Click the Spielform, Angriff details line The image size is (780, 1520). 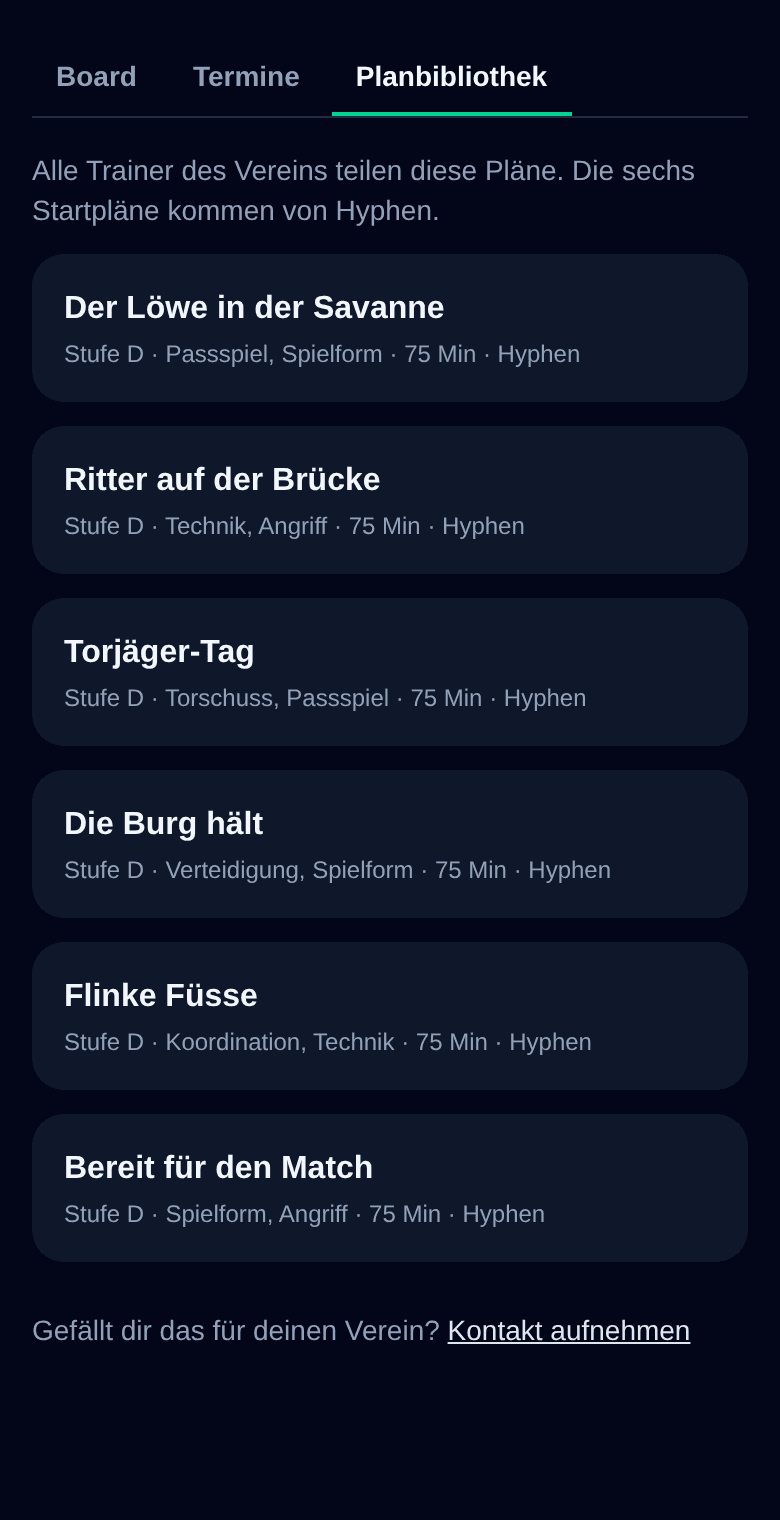304,1214
